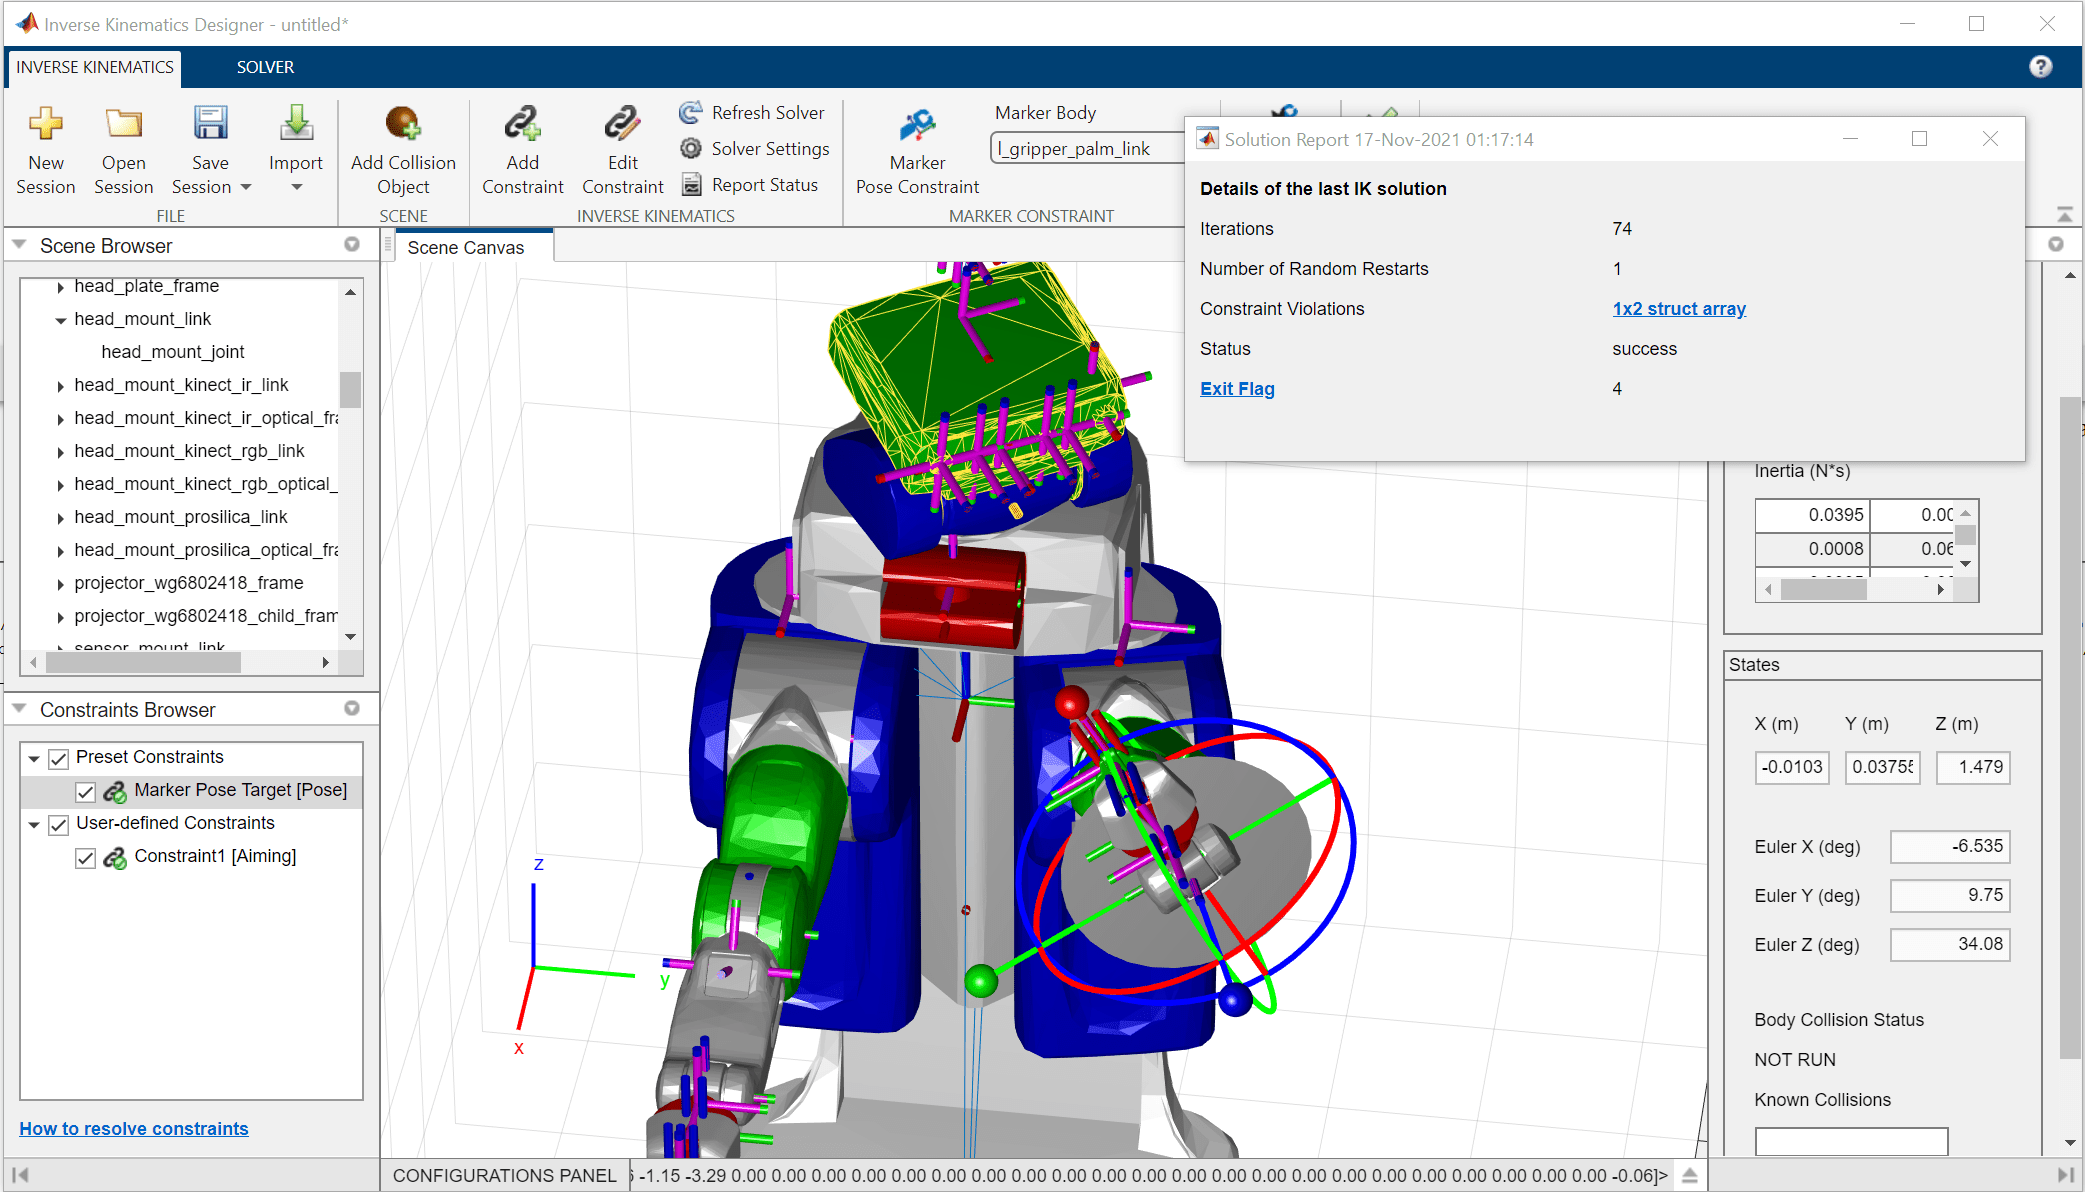
Task: Open the Save Session dropdown arrow
Action: (246, 188)
